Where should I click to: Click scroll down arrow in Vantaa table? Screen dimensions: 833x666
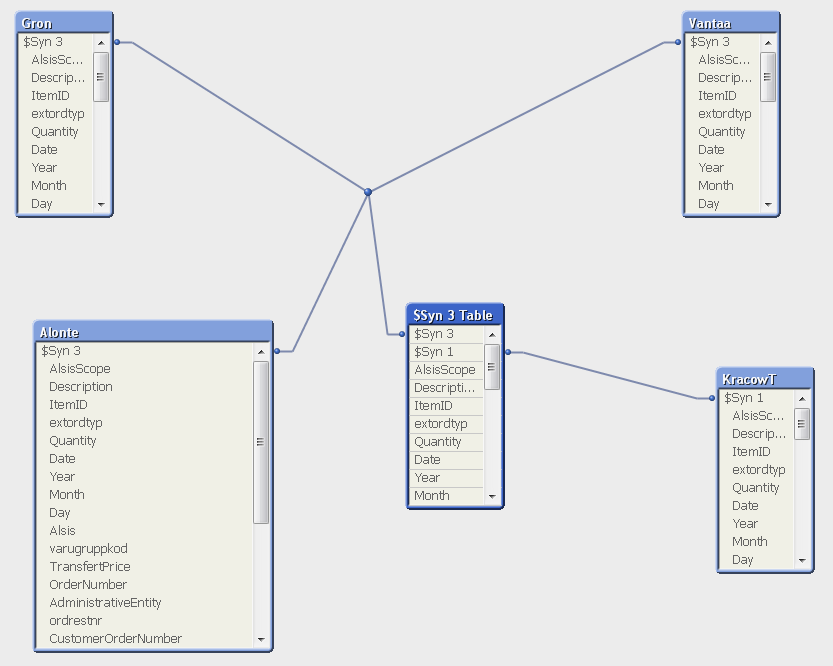[x=768, y=204]
